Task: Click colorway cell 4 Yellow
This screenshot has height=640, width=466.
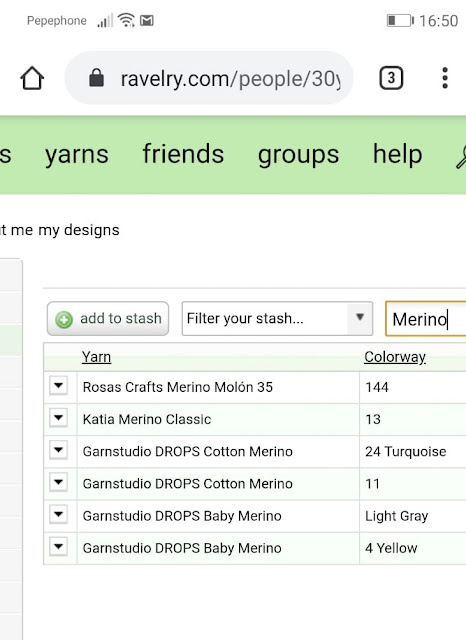Action: [x=413, y=548]
